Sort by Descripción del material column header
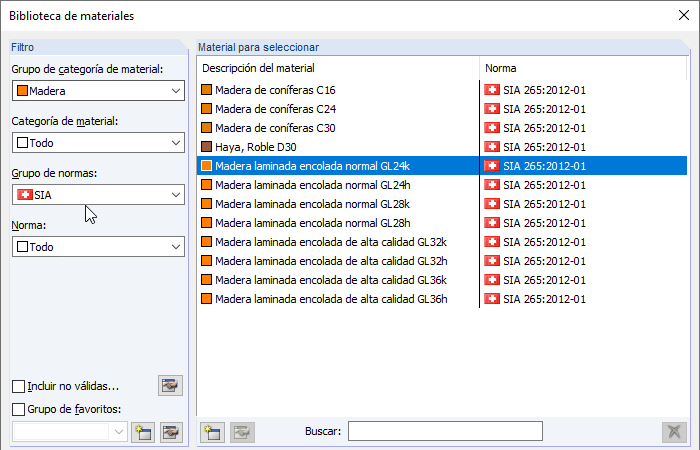This screenshot has height=450, width=700. (x=338, y=68)
